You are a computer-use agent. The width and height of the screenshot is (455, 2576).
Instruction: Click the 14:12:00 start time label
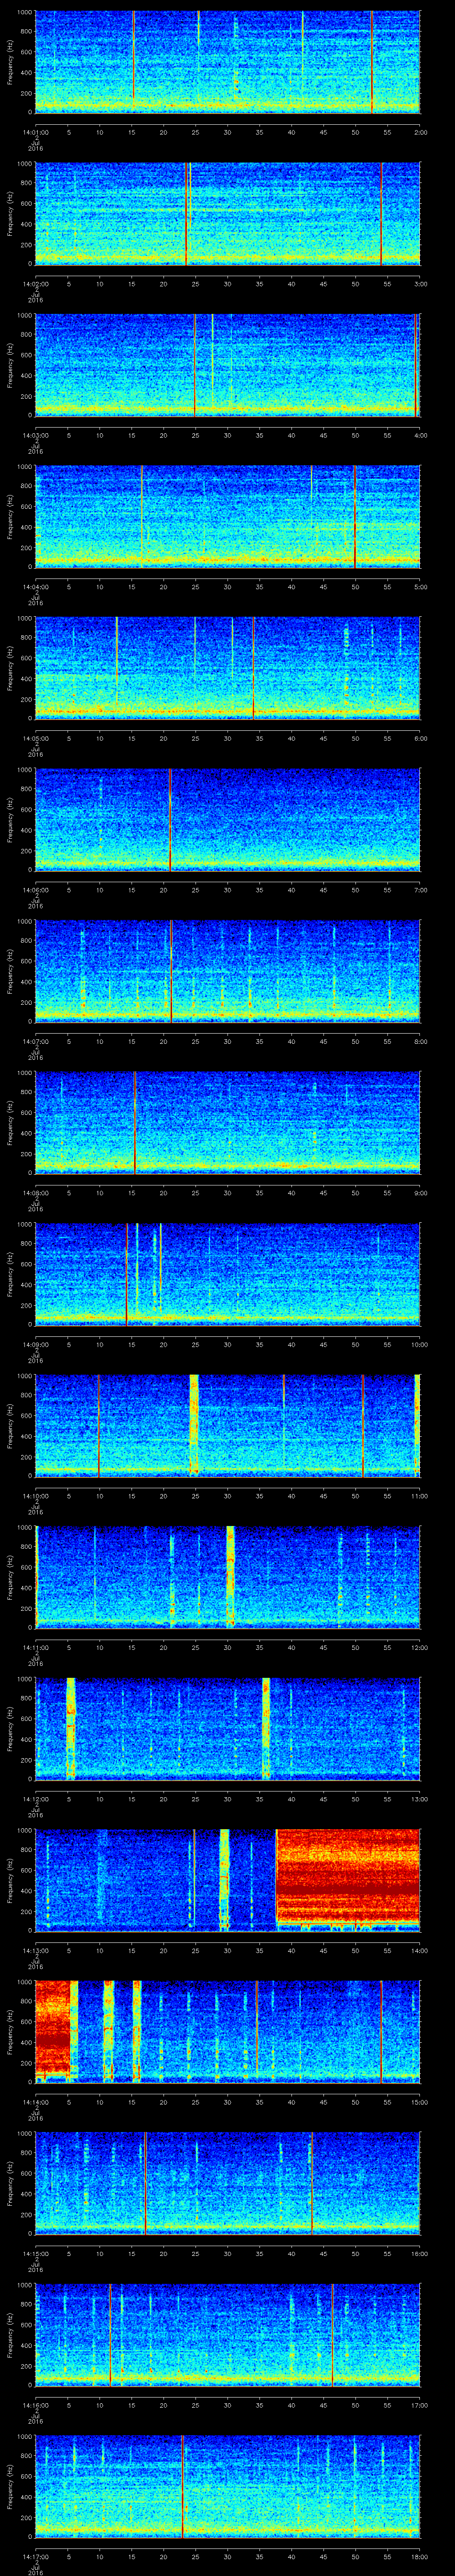[x=35, y=1799]
